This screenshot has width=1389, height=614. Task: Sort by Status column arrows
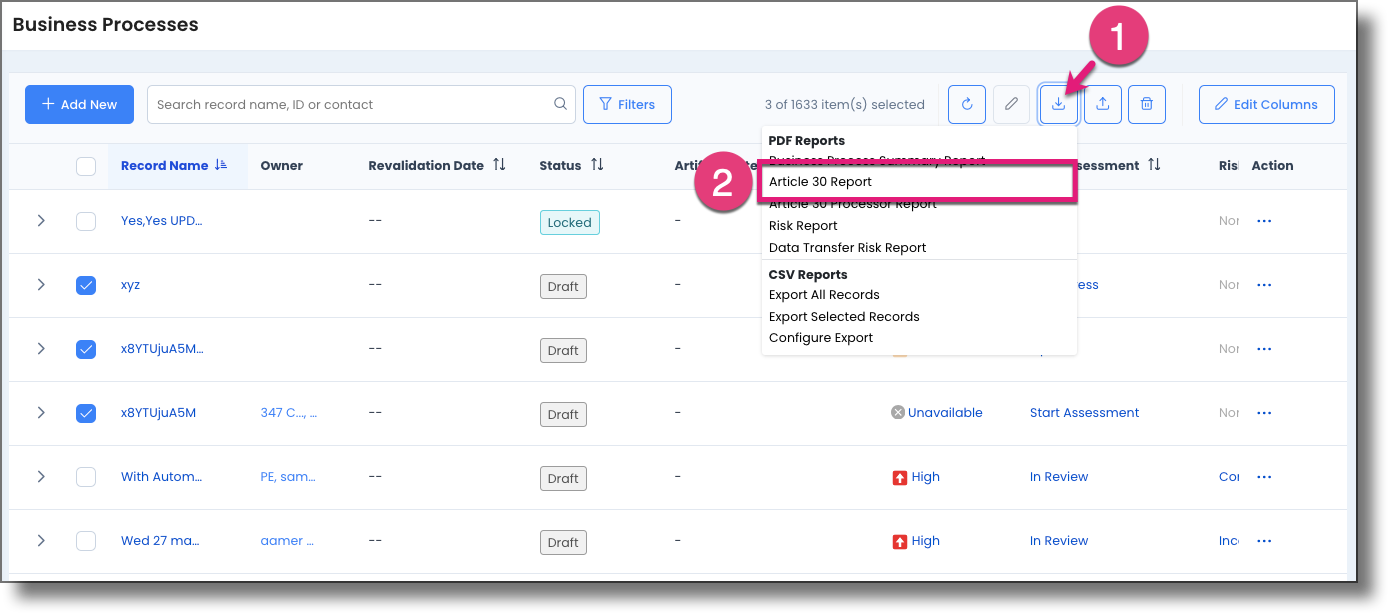[597, 165]
